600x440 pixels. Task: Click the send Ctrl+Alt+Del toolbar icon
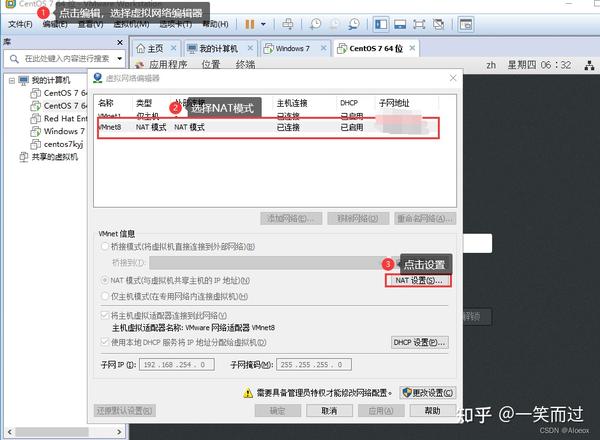pyautogui.click(x=288, y=24)
